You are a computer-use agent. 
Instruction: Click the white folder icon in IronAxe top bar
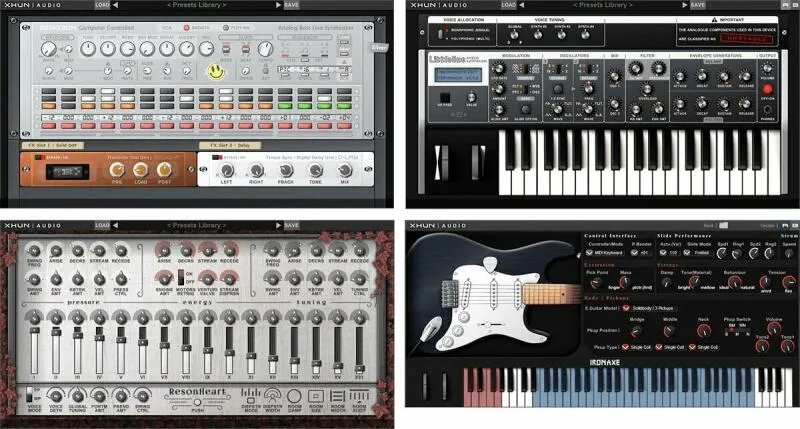(x=723, y=225)
